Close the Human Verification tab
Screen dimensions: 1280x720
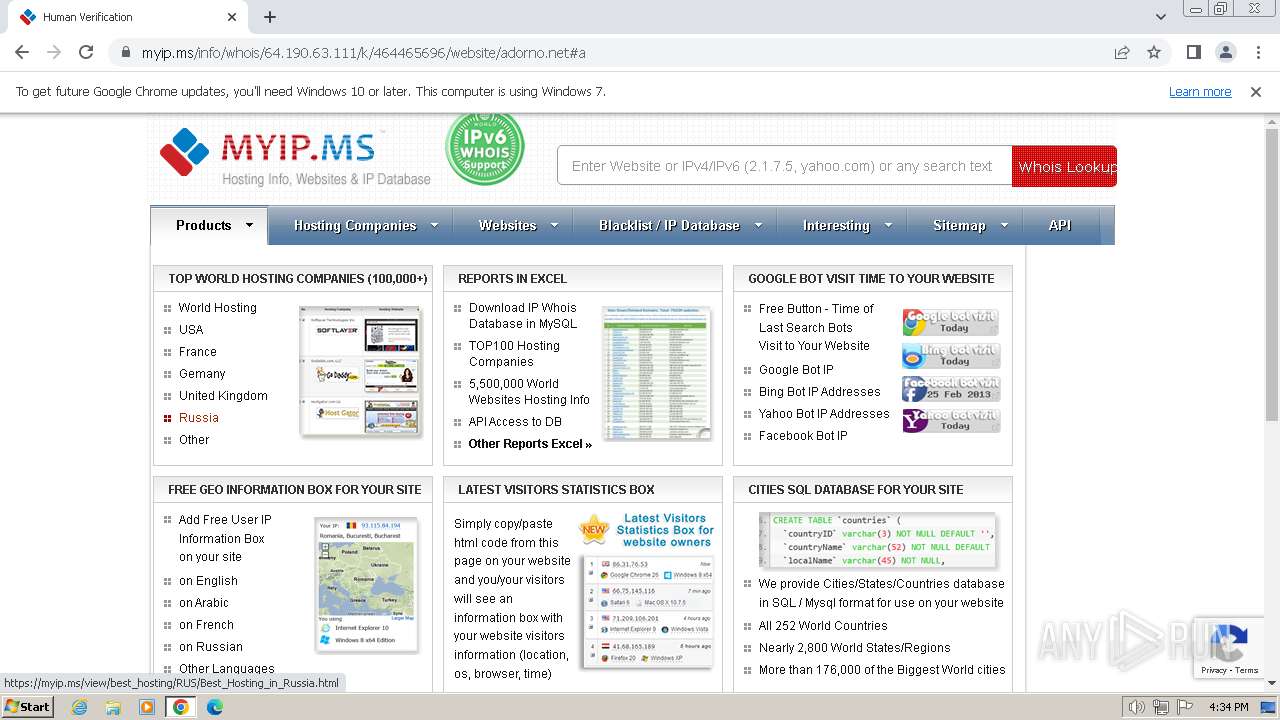pos(232,17)
